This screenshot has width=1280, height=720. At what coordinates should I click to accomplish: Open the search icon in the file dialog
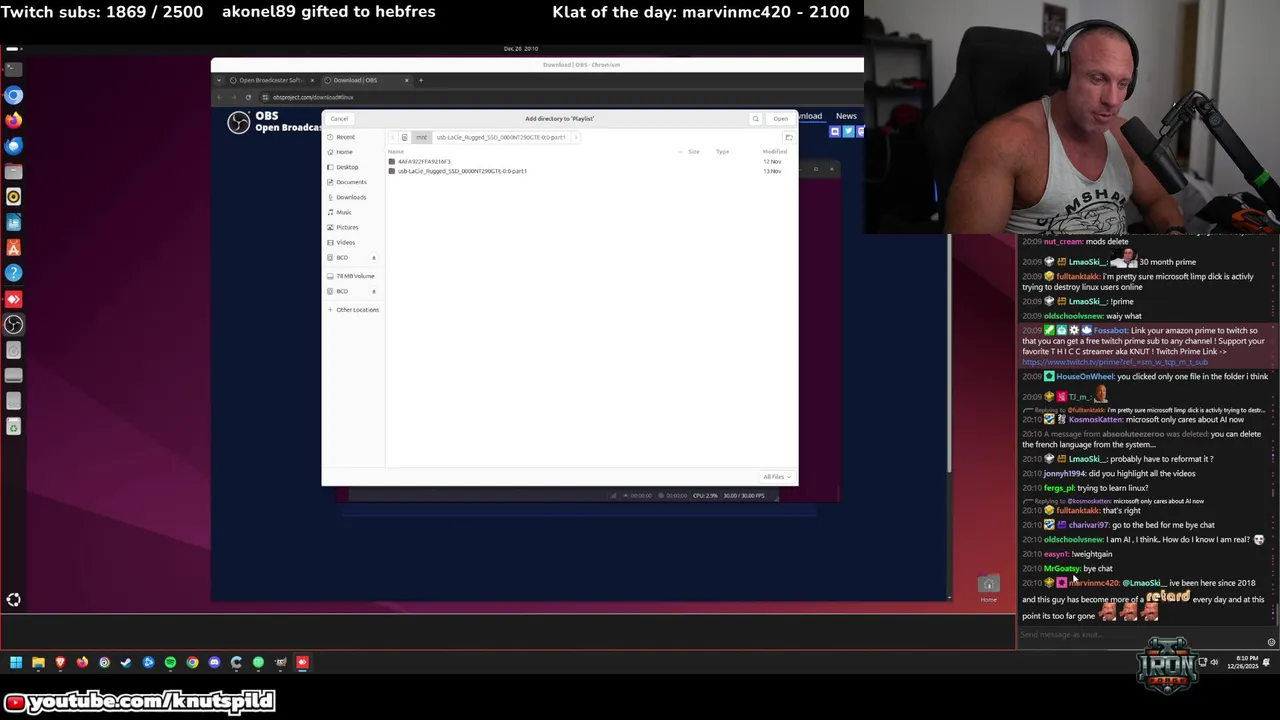(756, 119)
